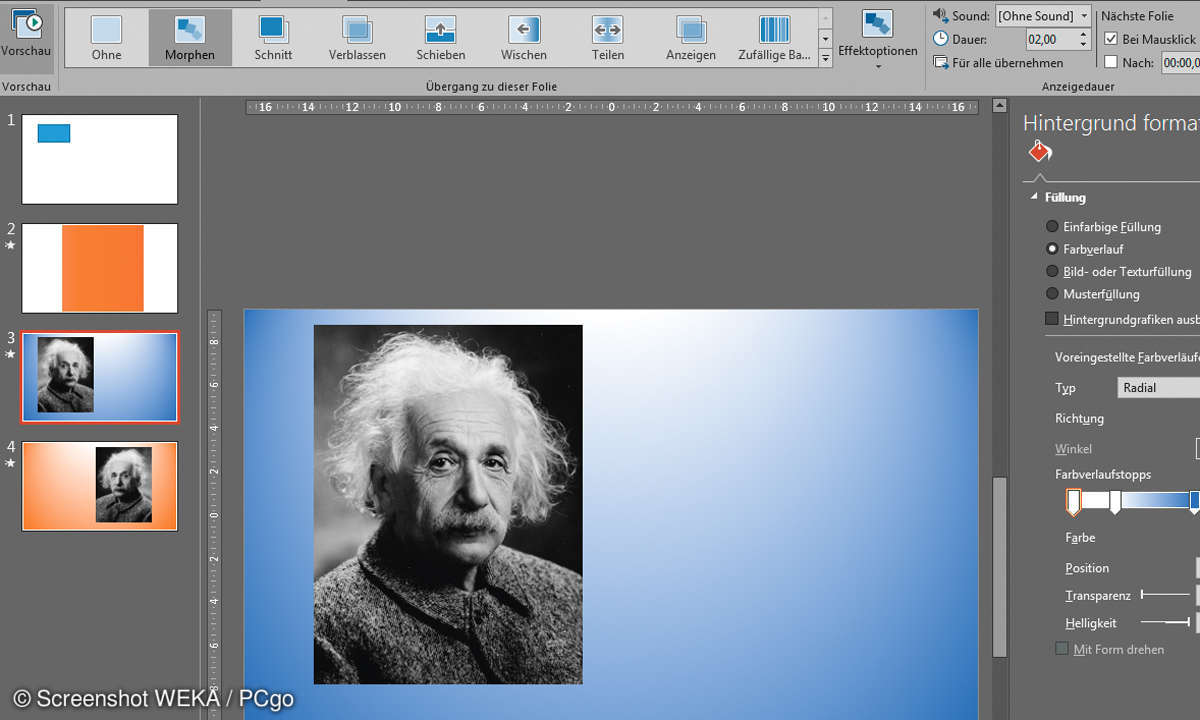Click the Winkel label

[1073, 449]
